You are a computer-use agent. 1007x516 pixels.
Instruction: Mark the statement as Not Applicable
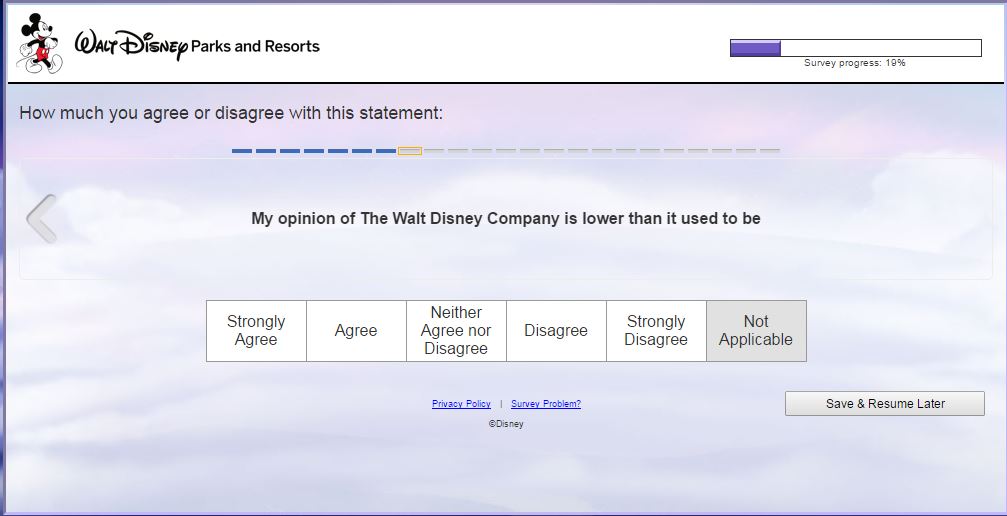pyautogui.click(x=756, y=331)
